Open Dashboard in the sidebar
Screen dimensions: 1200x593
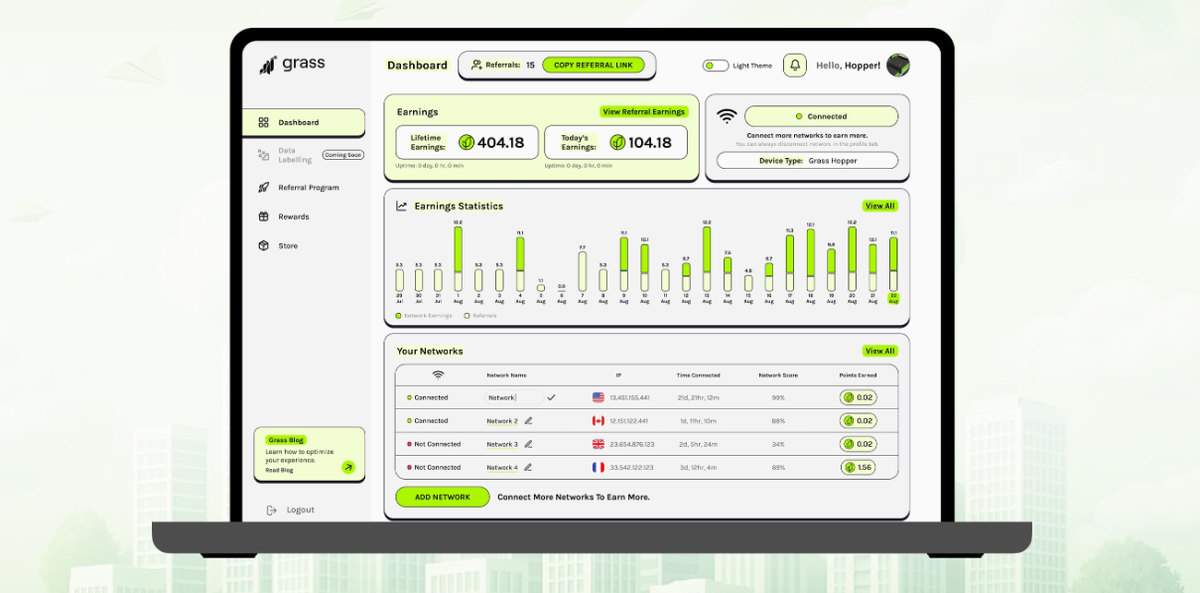303,122
